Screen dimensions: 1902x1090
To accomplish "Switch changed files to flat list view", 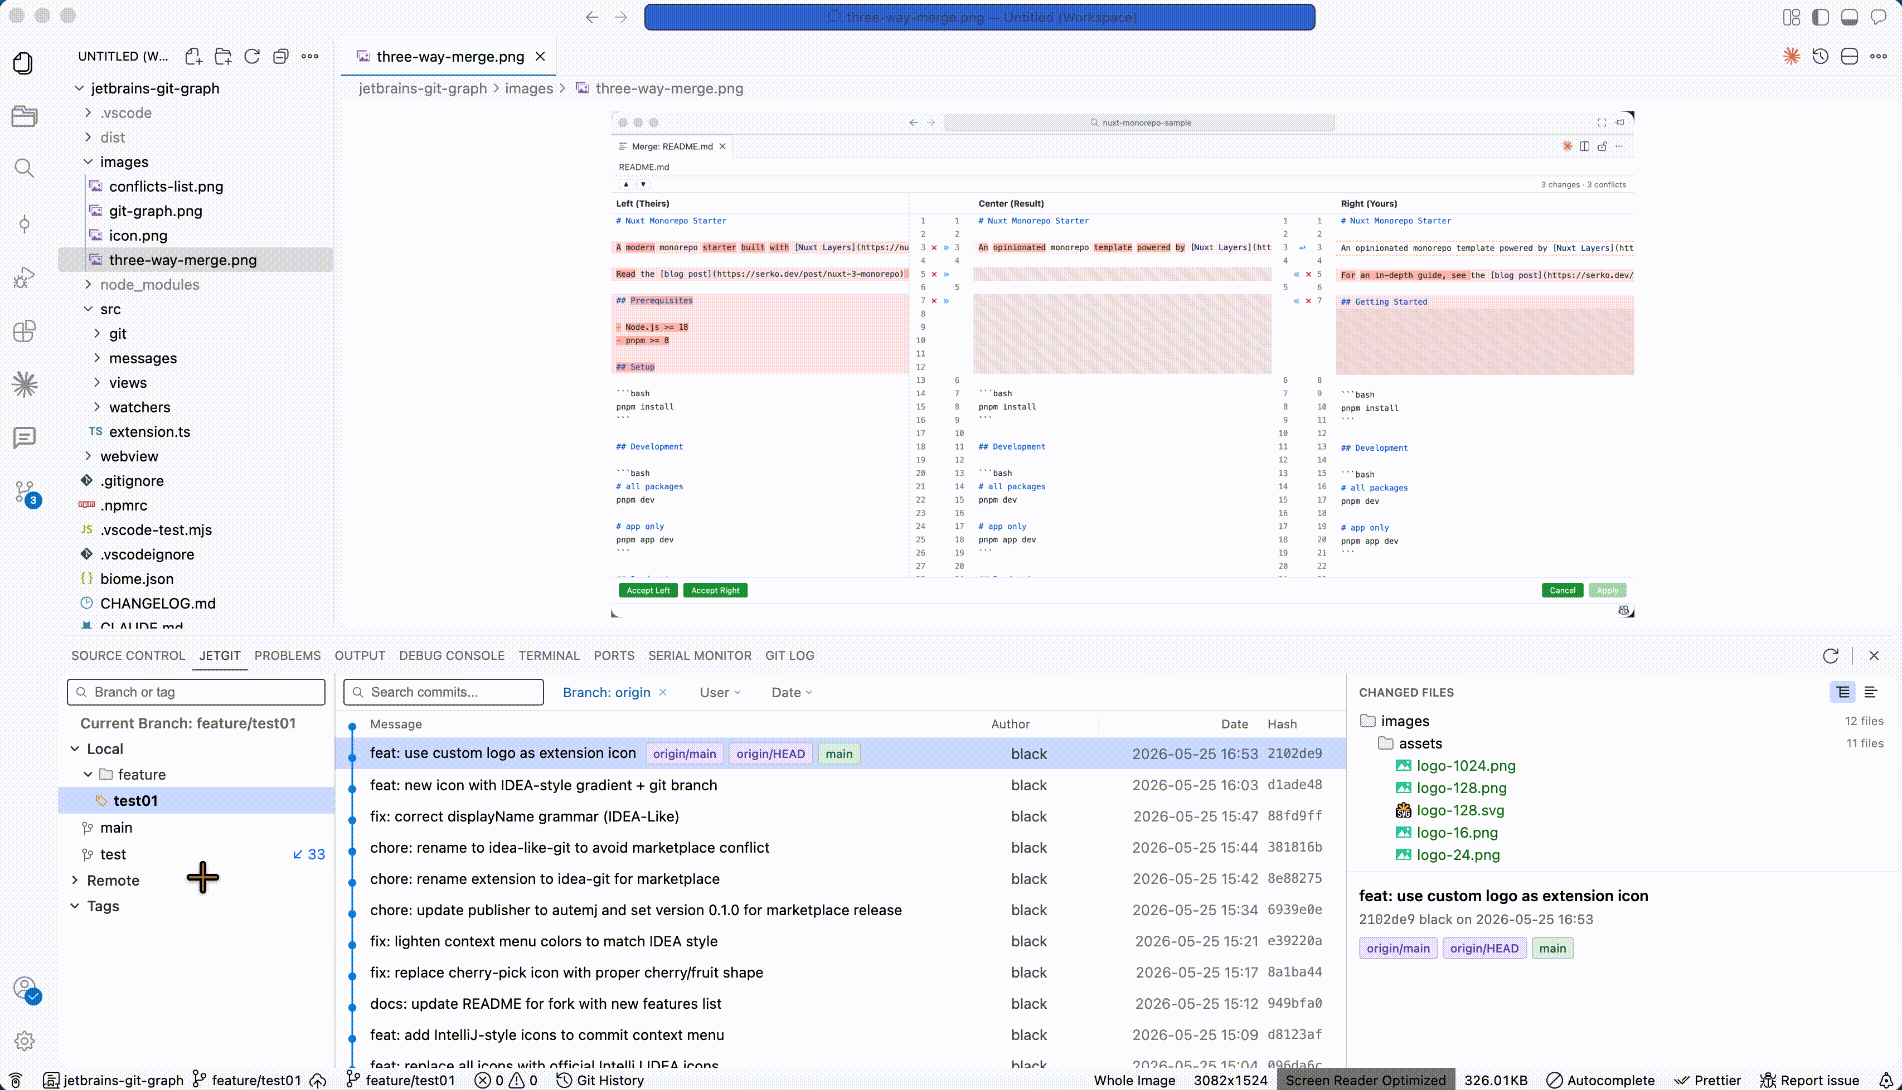I will 1871,692.
